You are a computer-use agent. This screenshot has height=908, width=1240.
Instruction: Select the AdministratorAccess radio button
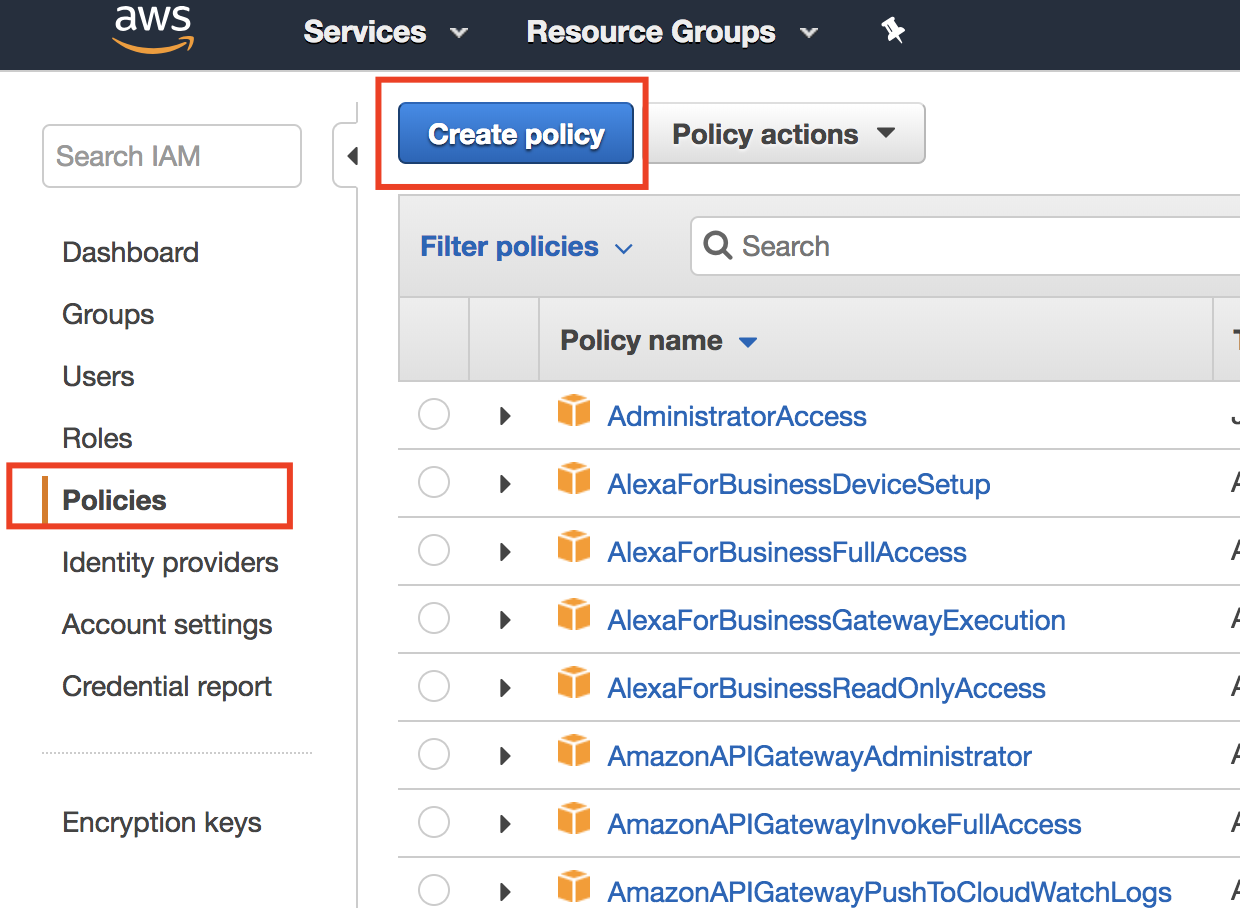(x=434, y=414)
